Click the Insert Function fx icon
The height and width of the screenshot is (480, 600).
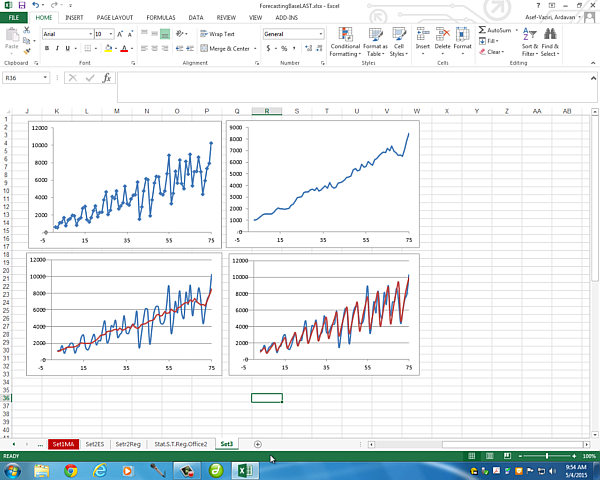[107, 78]
